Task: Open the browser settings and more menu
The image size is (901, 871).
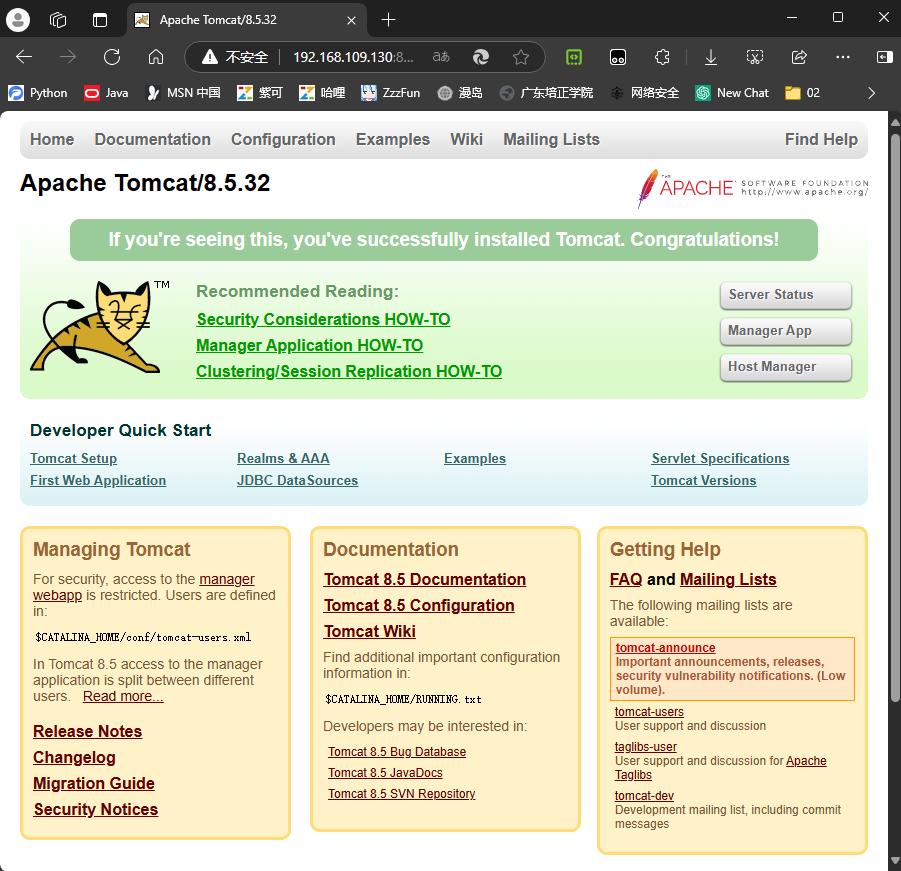Action: 843,57
